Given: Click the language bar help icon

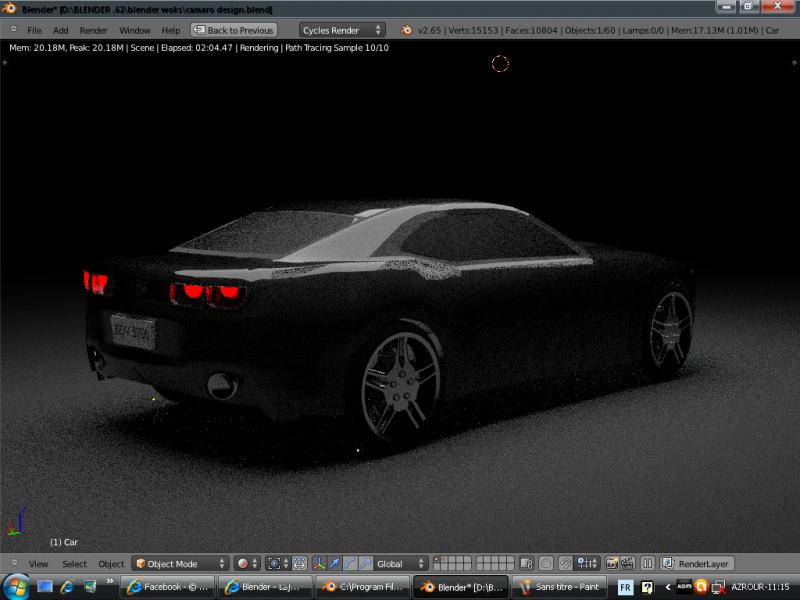Looking at the screenshot, I should coord(647,587).
